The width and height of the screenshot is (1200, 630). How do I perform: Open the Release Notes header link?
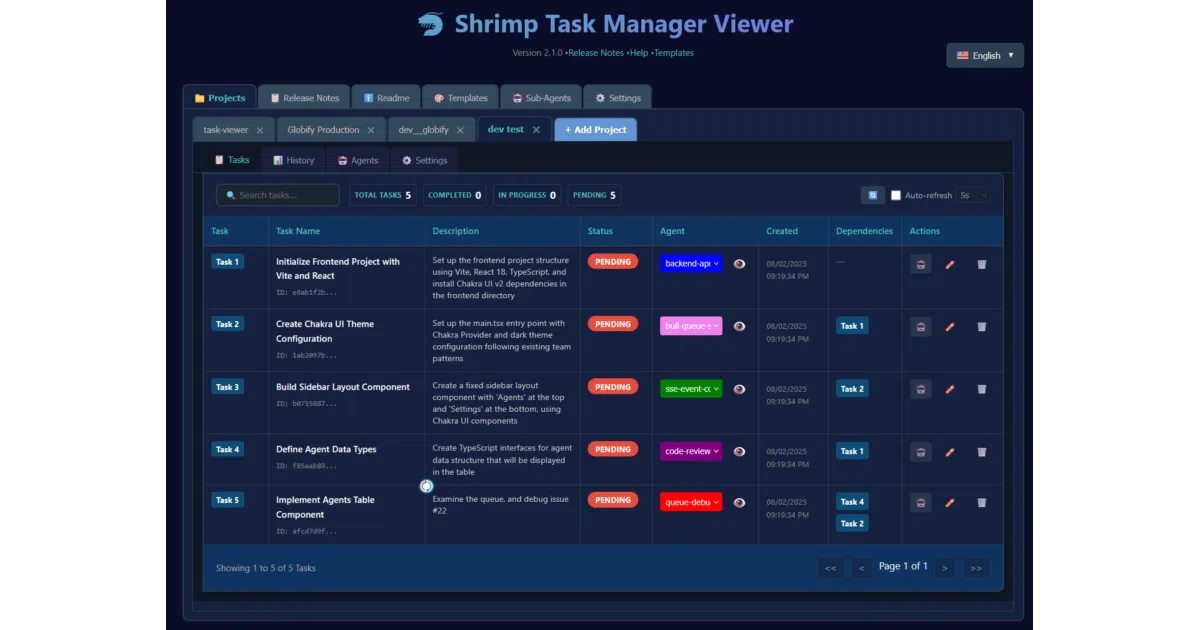[597, 53]
